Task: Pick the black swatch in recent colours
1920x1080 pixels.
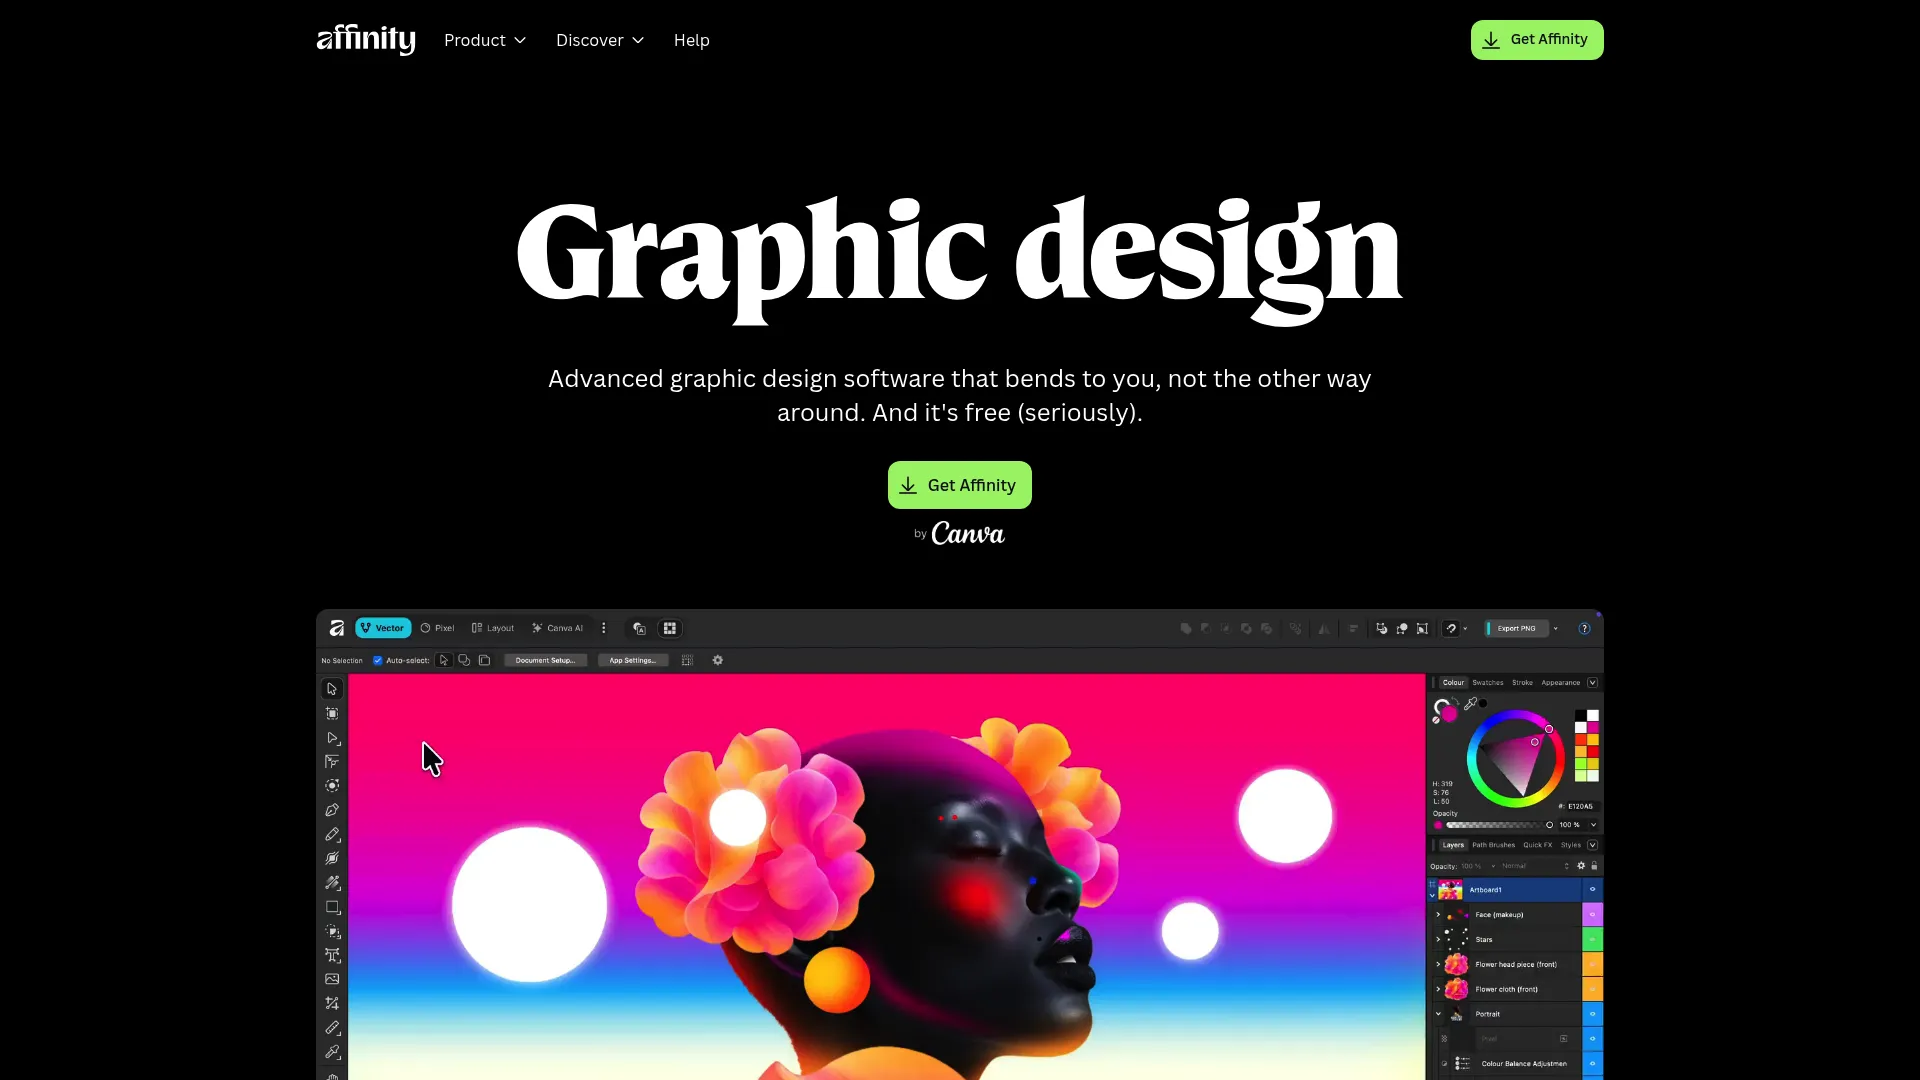Action: (x=1581, y=716)
